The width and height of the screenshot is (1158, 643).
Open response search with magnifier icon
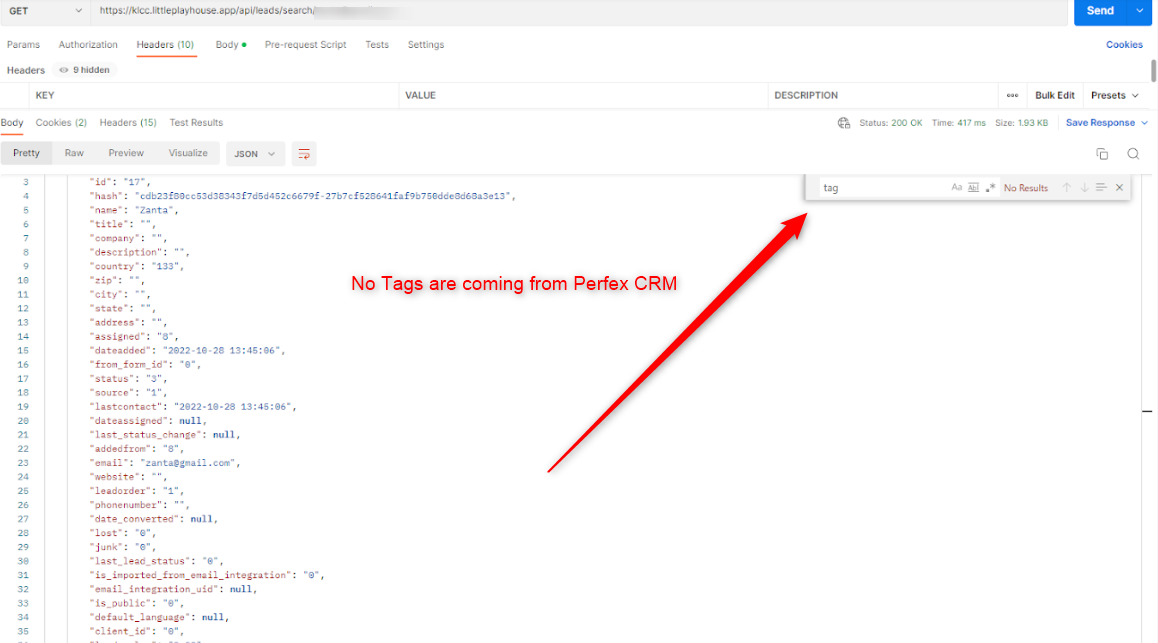point(1133,154)
